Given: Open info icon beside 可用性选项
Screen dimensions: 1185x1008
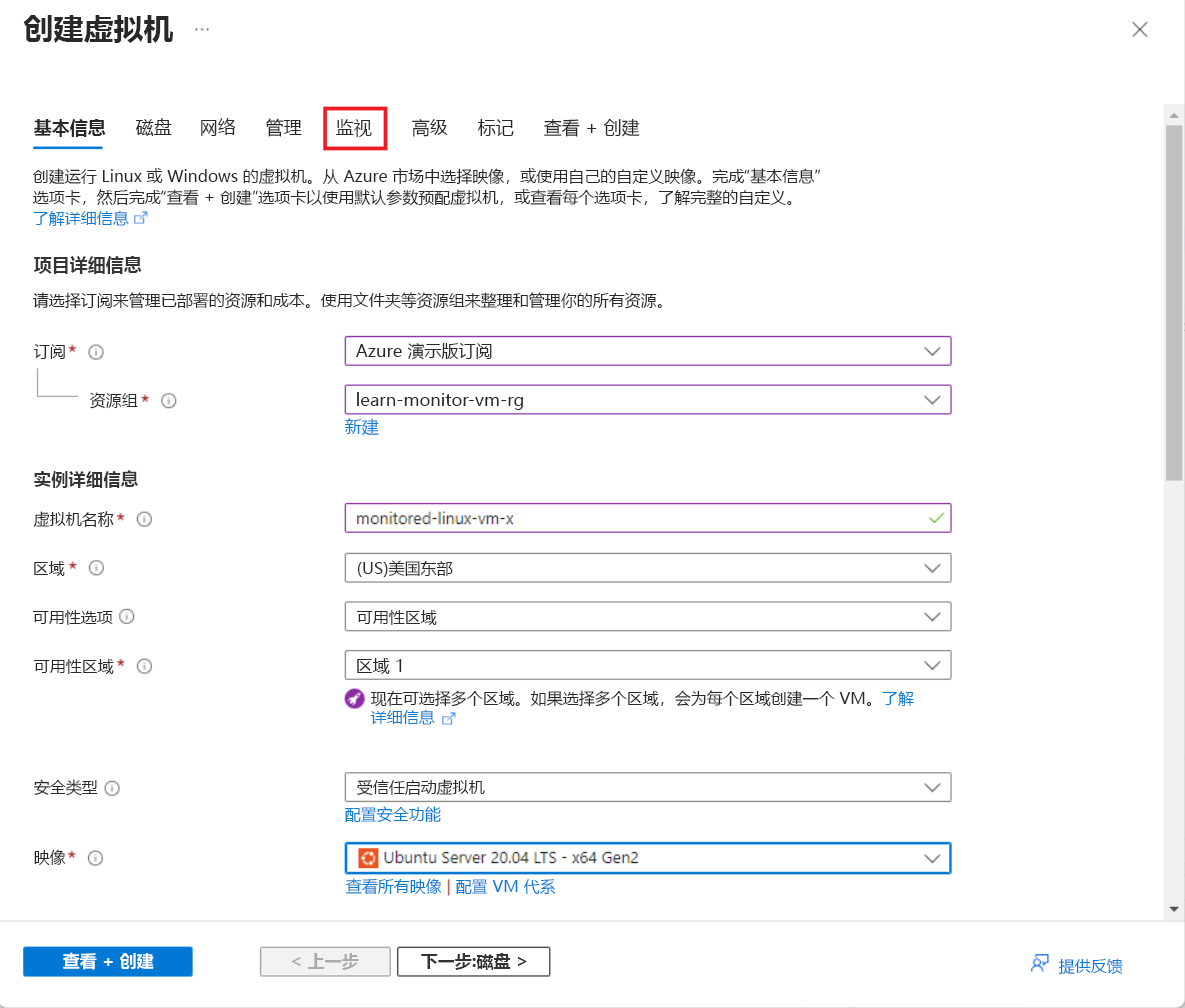Looking at the screenshot, I should 127,617.
